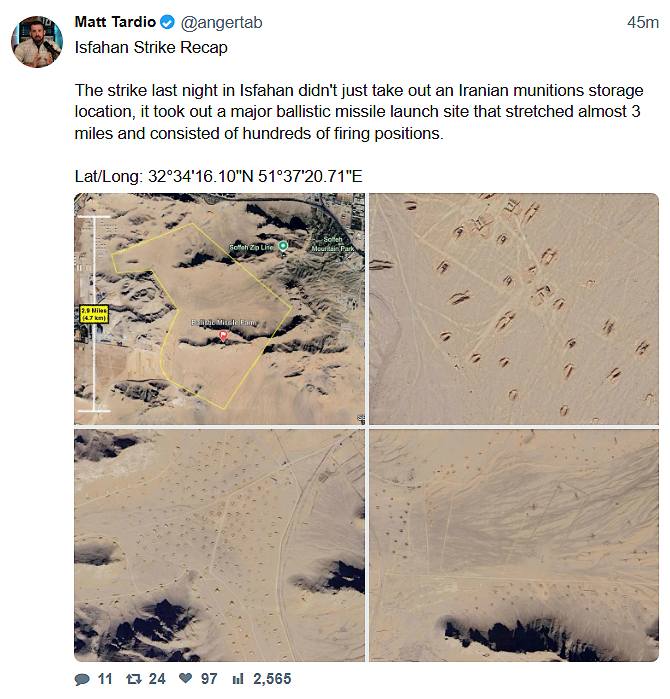Viewport: 670px width, 699px height.
Task: Like the post with heart icon
Action: (185, 678)
